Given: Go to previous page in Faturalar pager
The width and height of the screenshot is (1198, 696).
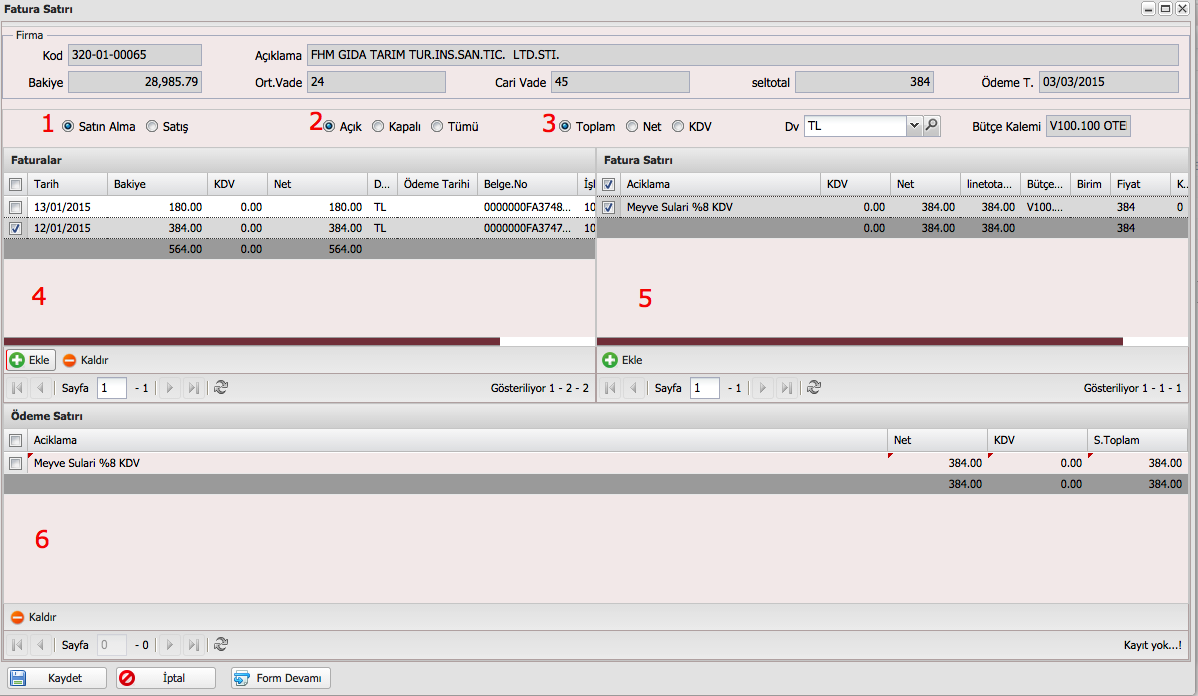Looking at the screenshot, I should pyautogui.click(x=40, y=388).
